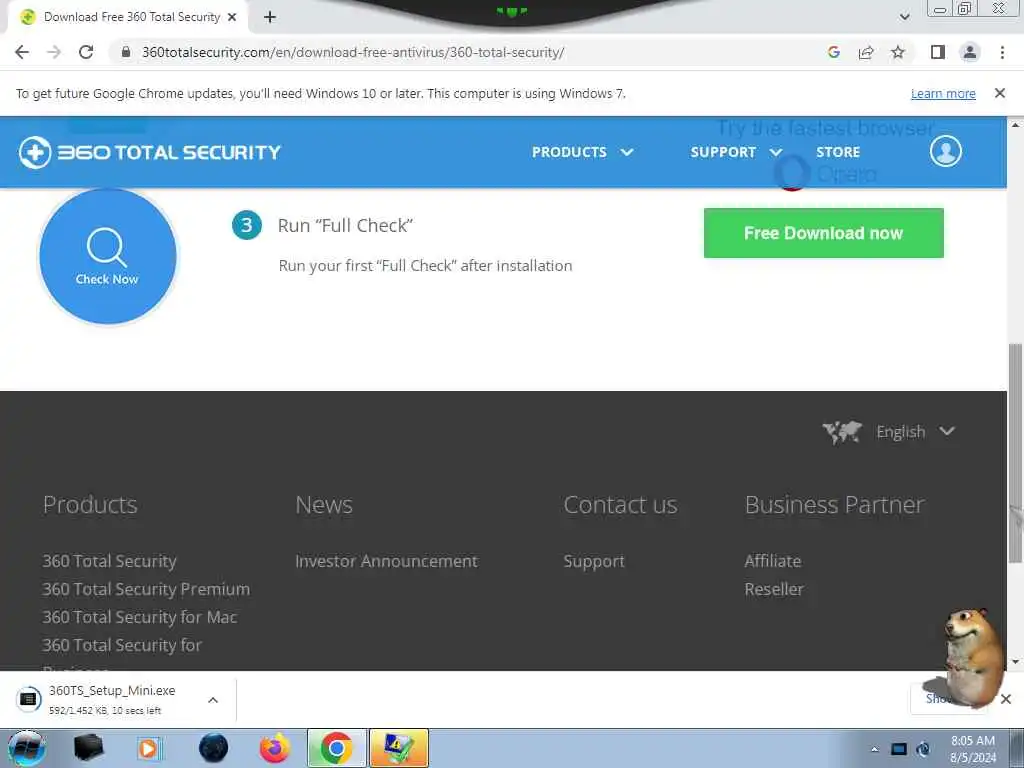Open the Support footer link
The image size is (1024, 768).
coord(594,561)
